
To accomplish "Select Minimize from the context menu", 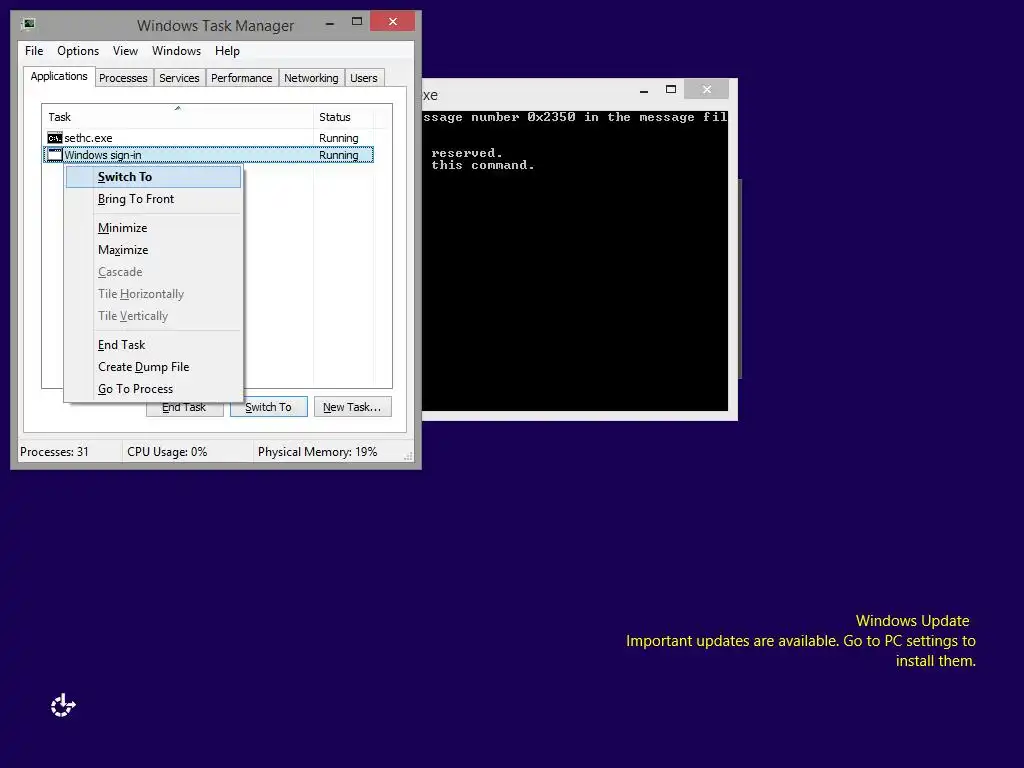I will pyautogui.click(x=153, y=228).
